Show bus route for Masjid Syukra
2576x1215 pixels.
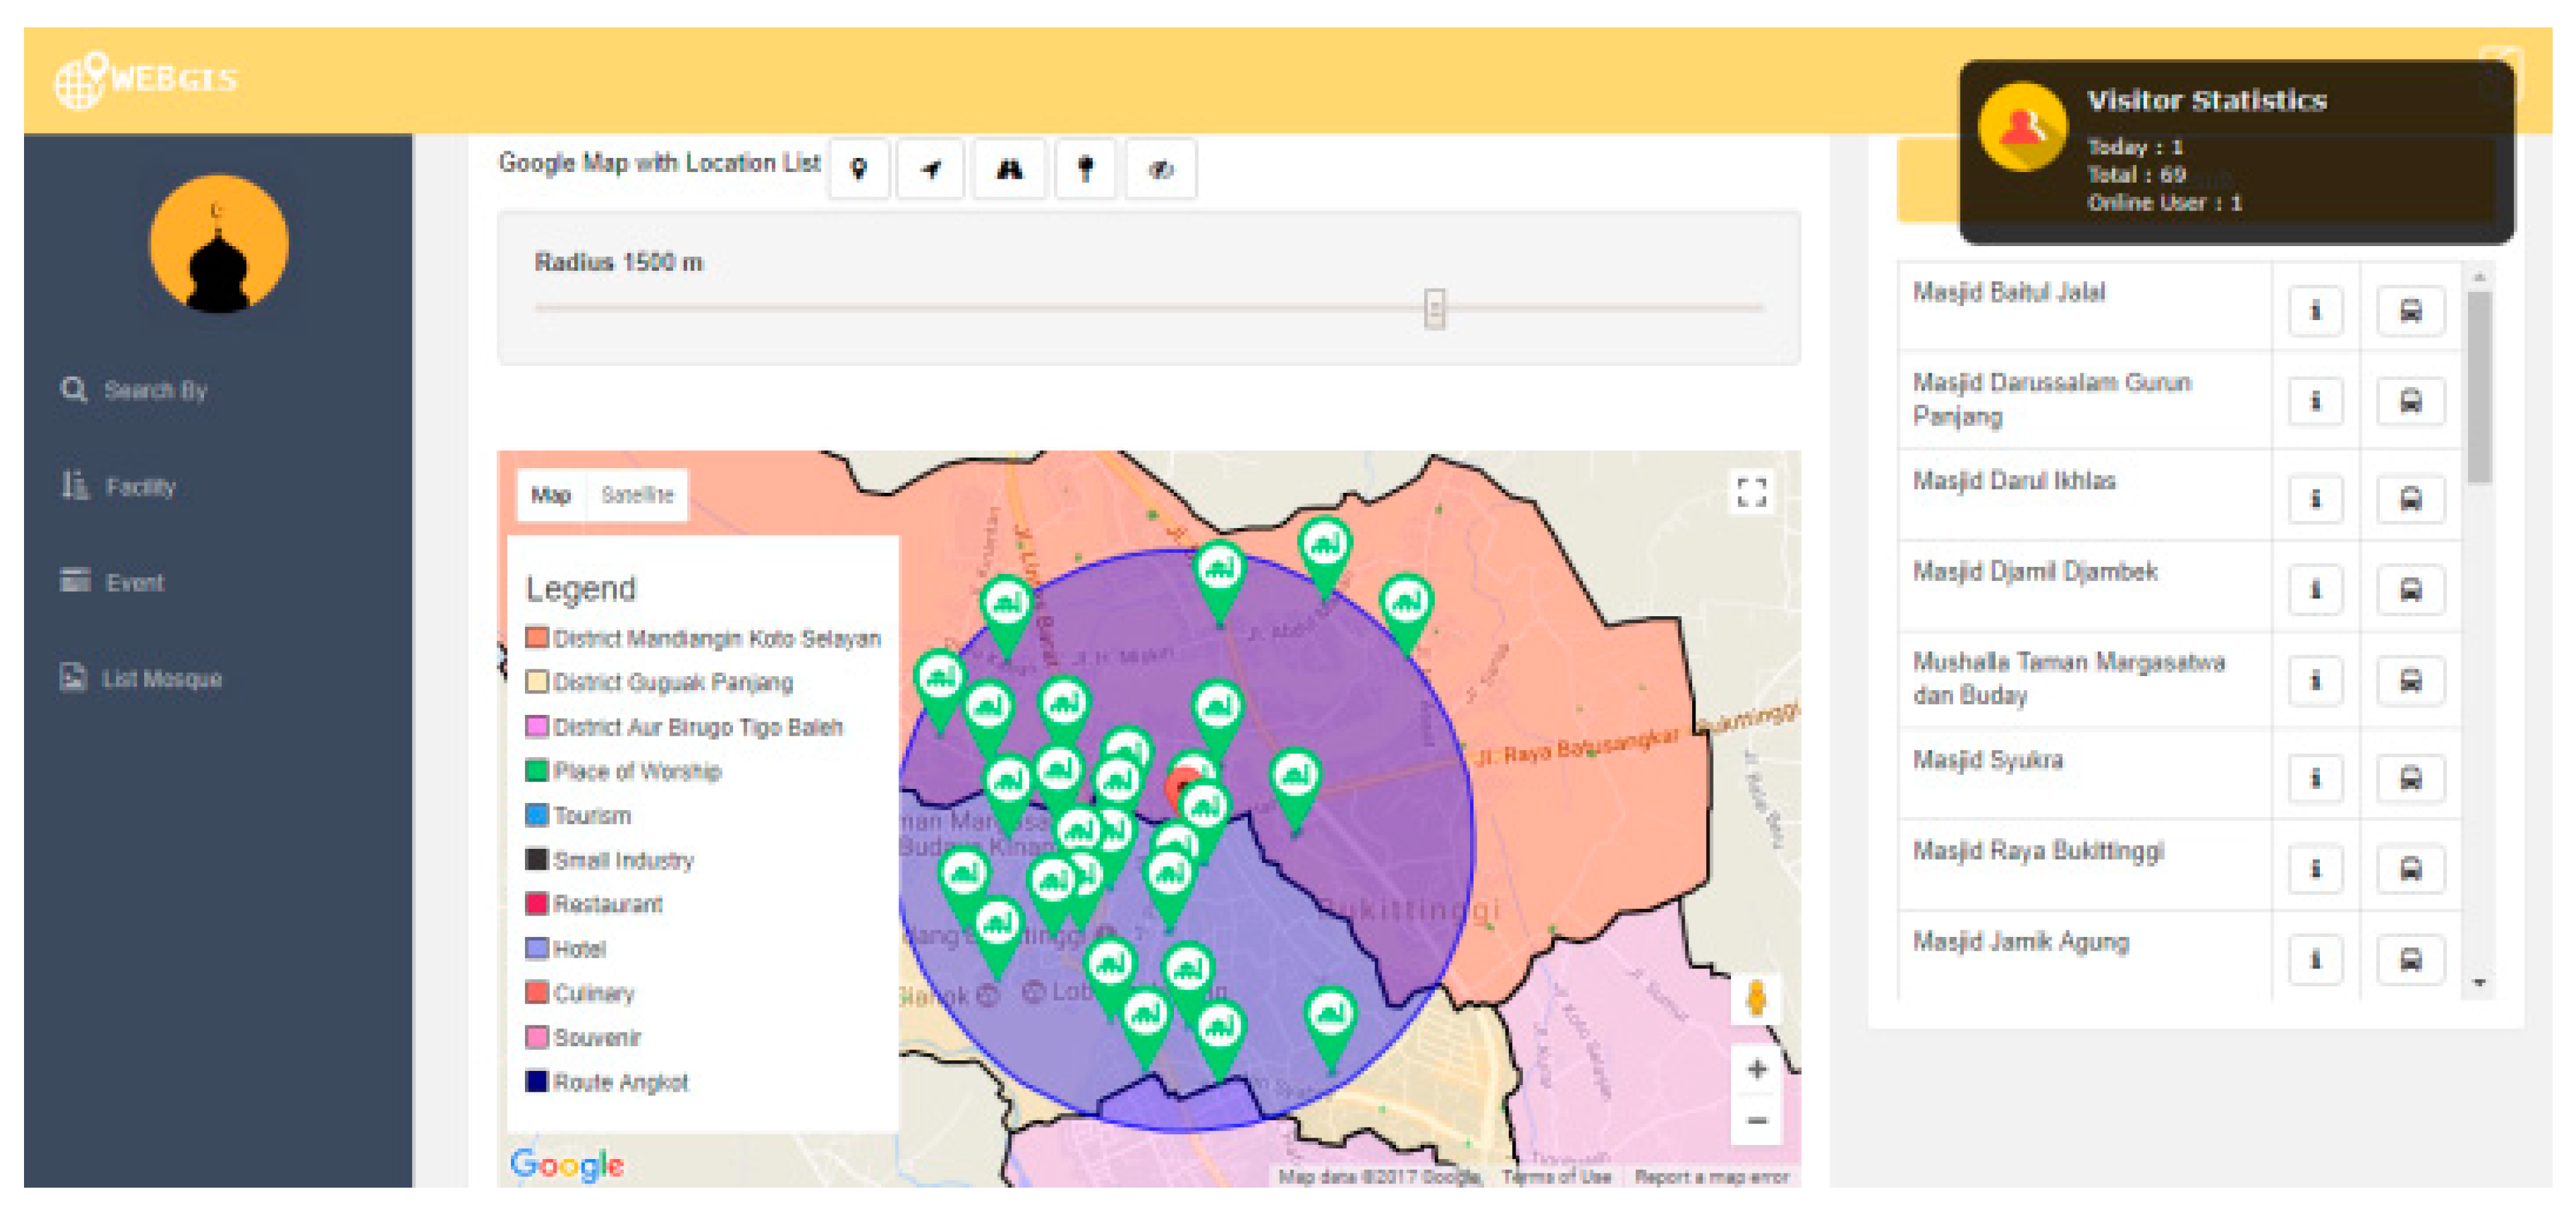click(2410, 778)
